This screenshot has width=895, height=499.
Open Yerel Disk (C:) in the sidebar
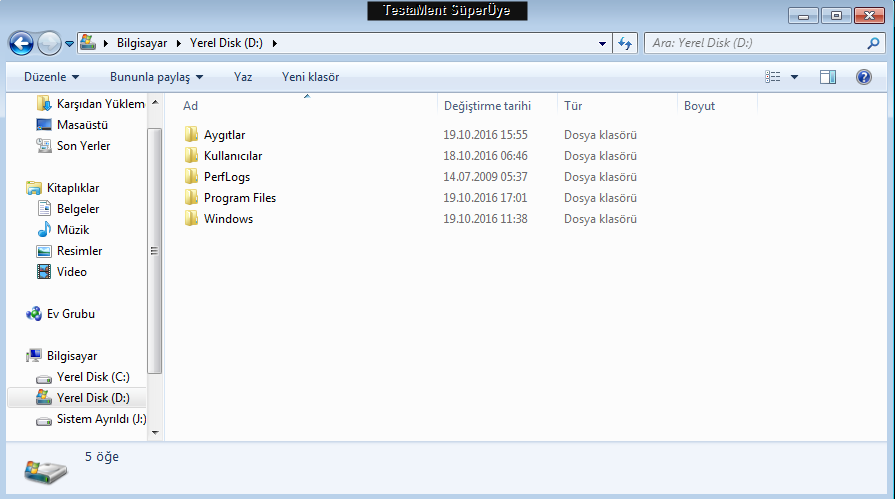(83, 377)
